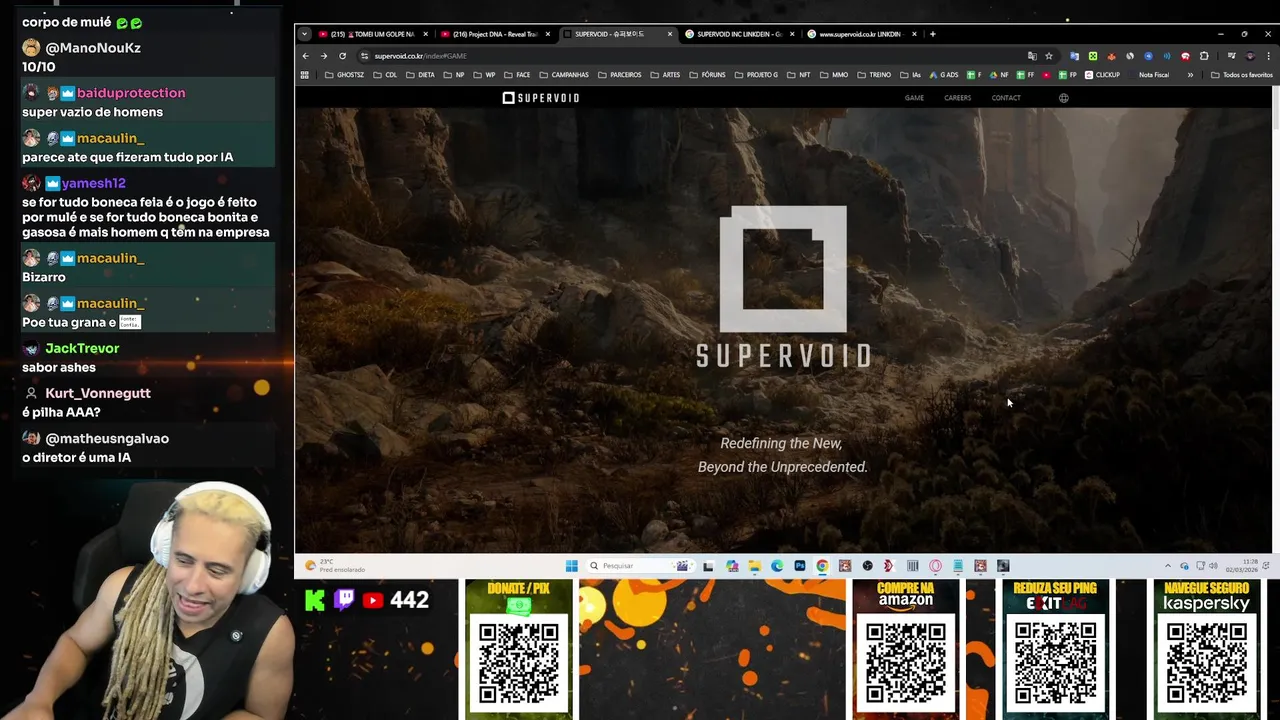Click the Compre na Amazon QR code

[905, 662]
